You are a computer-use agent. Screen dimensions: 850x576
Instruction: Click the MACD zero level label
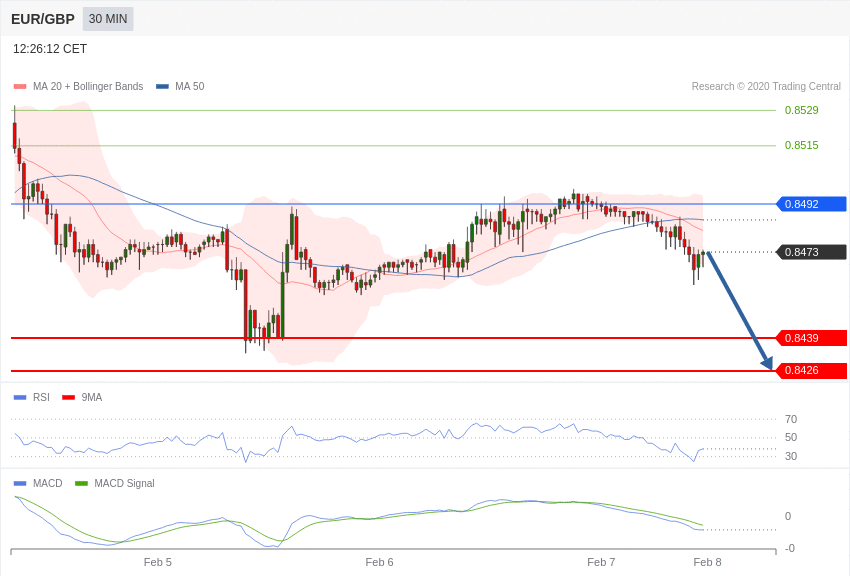point(788,516)
